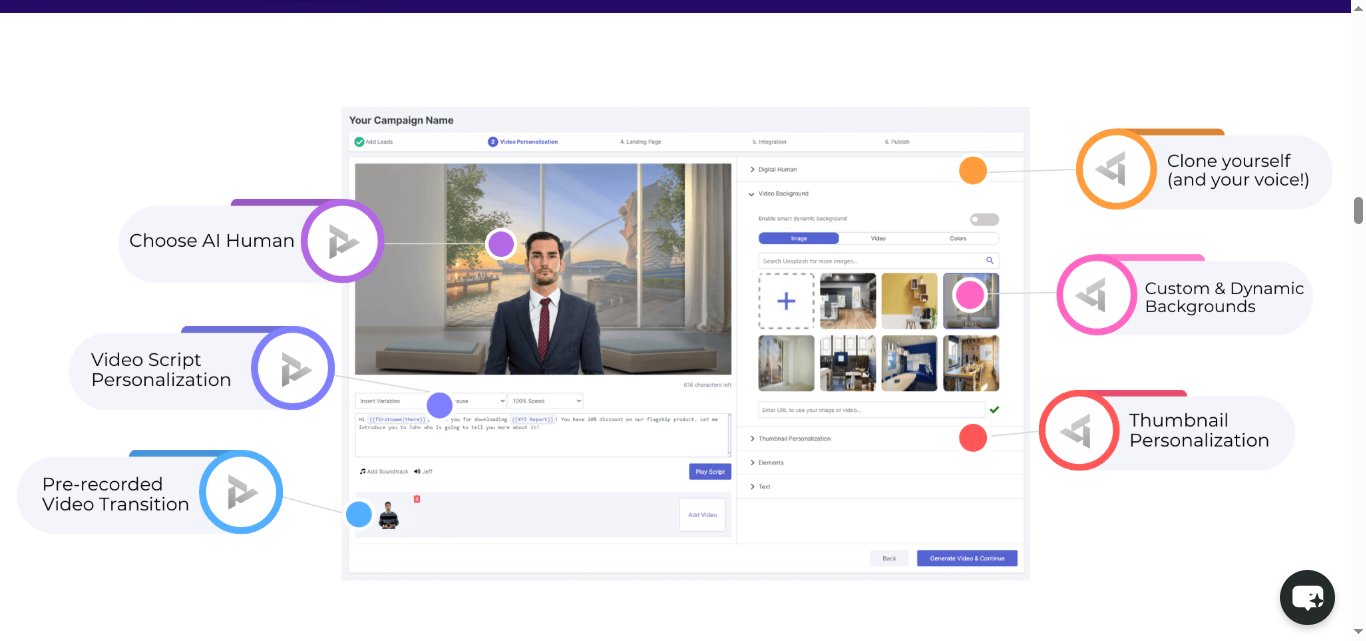
Task: Go to the Publish step
Action: (x=897, y=142)
